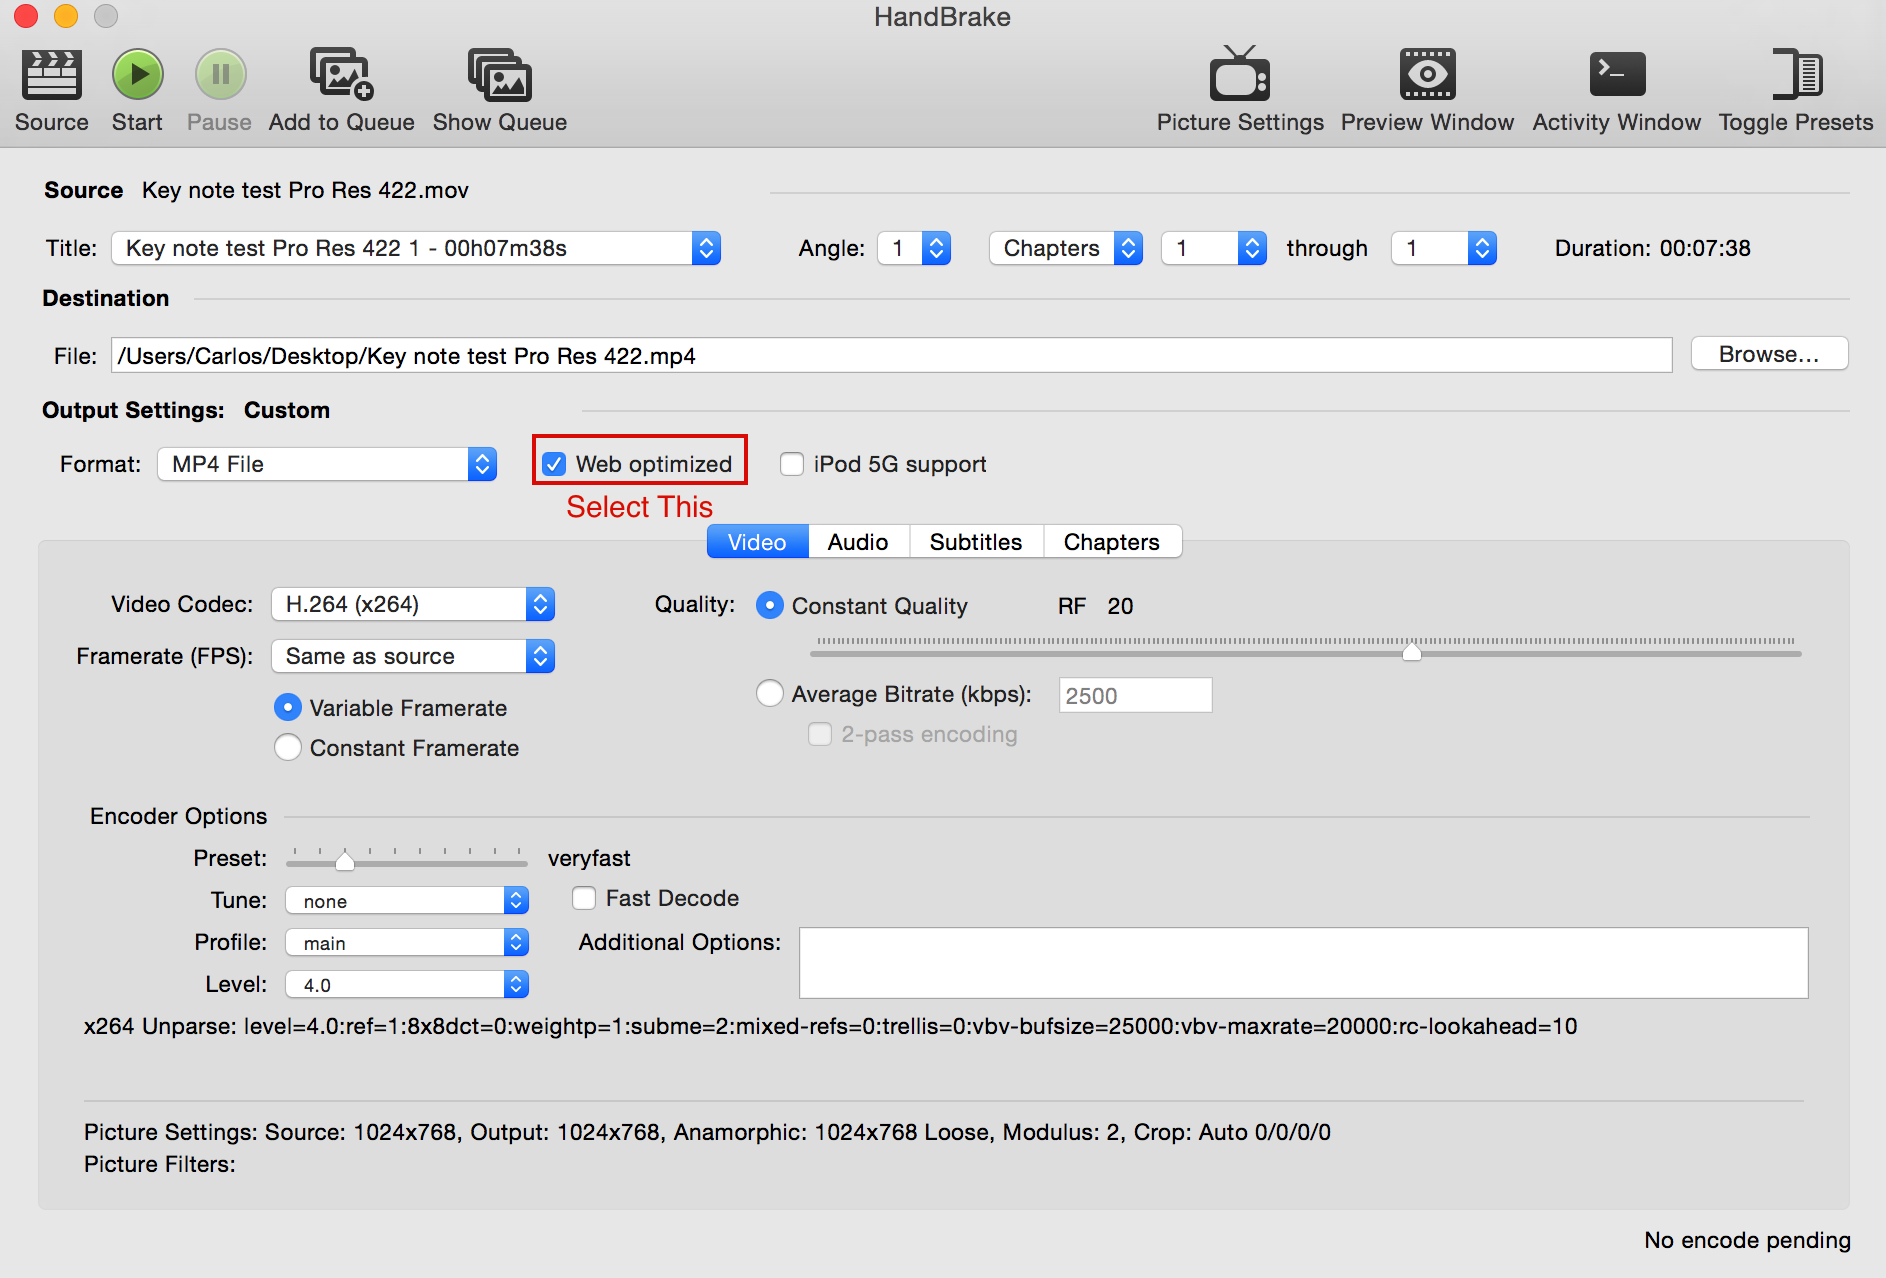Open the Angle dropdown
Viewport: 1886px width, 1278px height.
(x=914, y=248)
